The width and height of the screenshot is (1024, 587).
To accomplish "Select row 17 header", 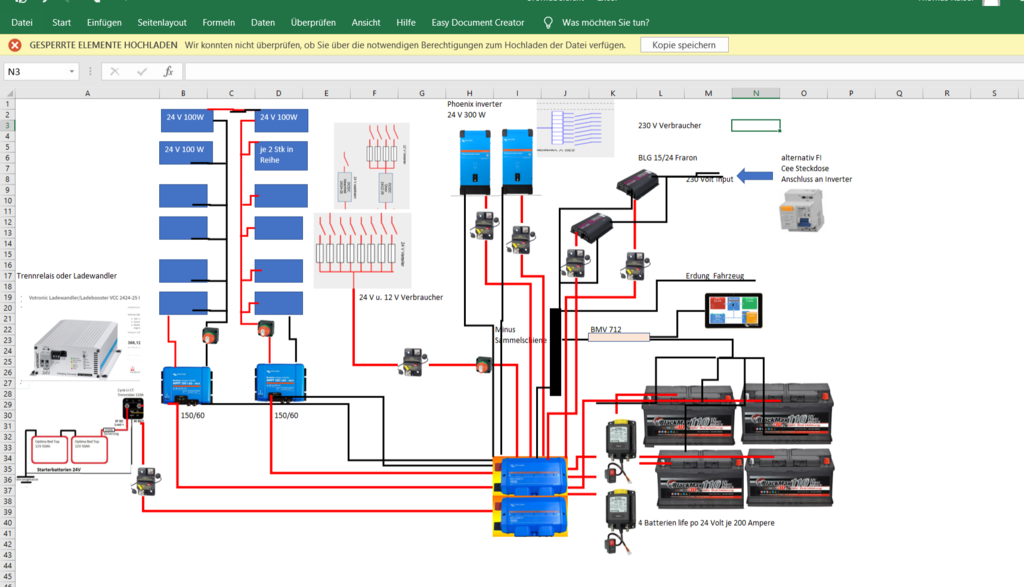I will 8,276.
